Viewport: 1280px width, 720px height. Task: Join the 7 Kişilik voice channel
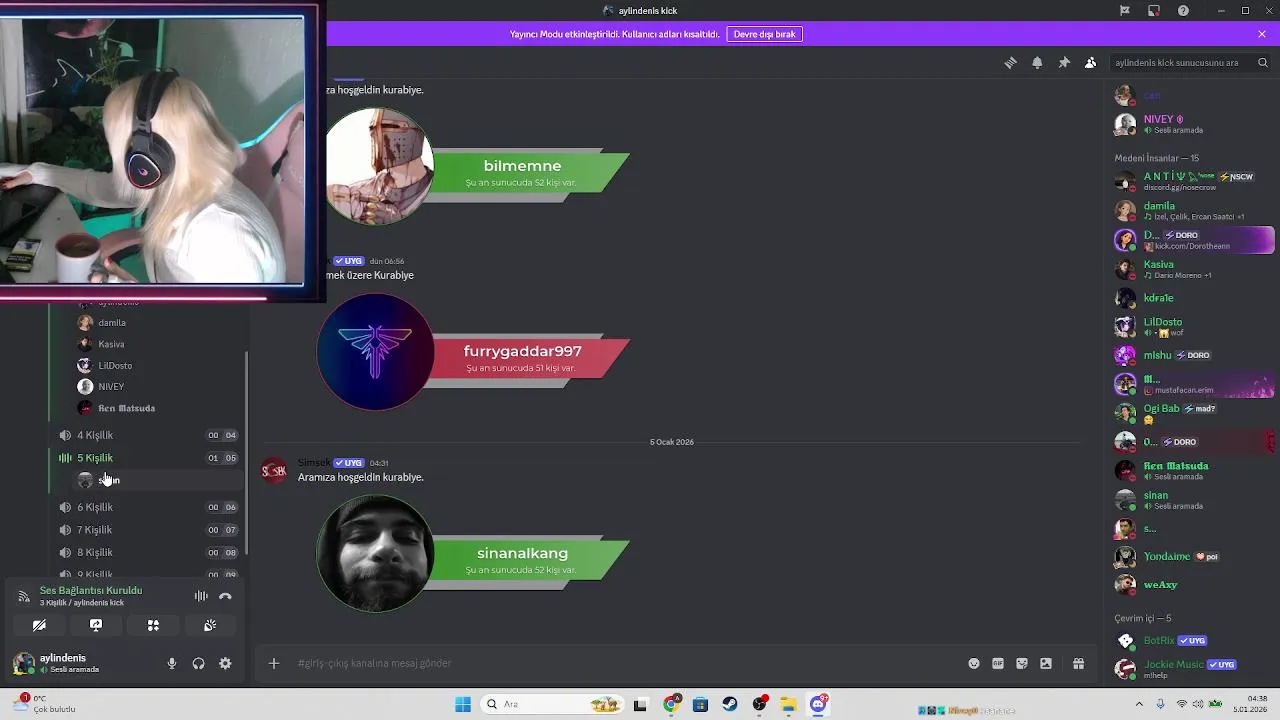pyautogui.click(x=146, y=530)
